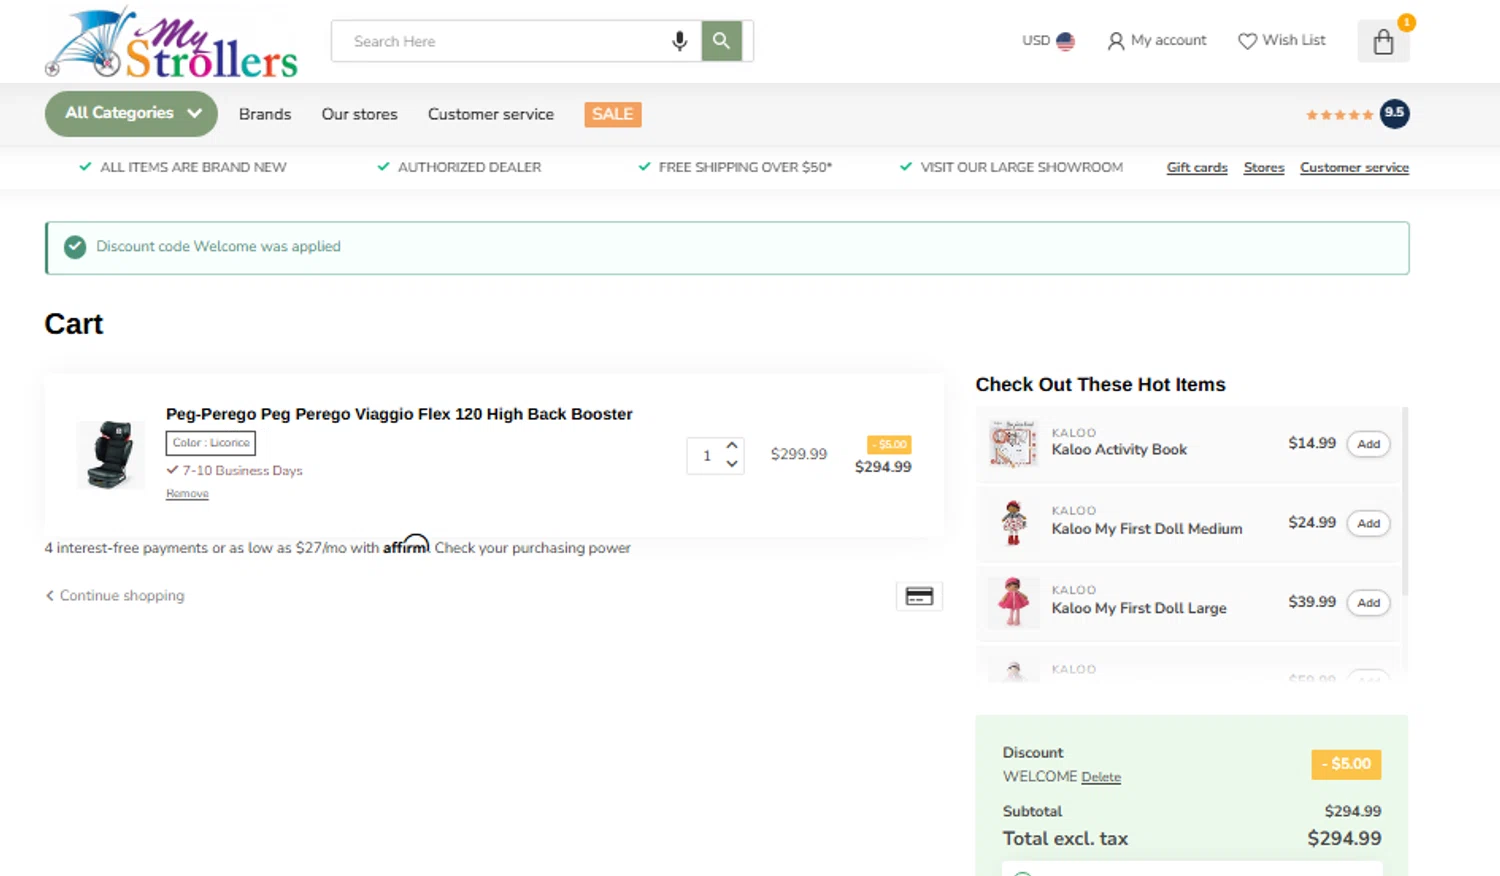Click the 9.5 rating badge

click(1394, 113)
